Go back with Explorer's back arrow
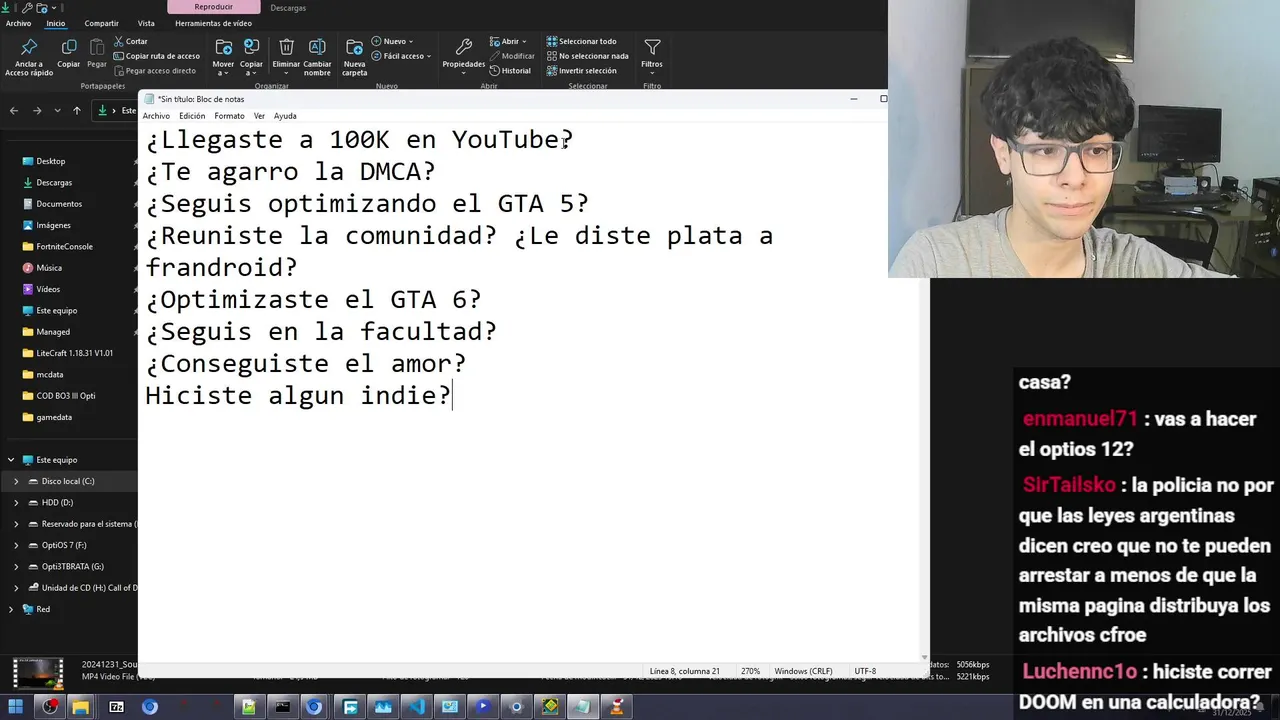 (x=14, y=110)
